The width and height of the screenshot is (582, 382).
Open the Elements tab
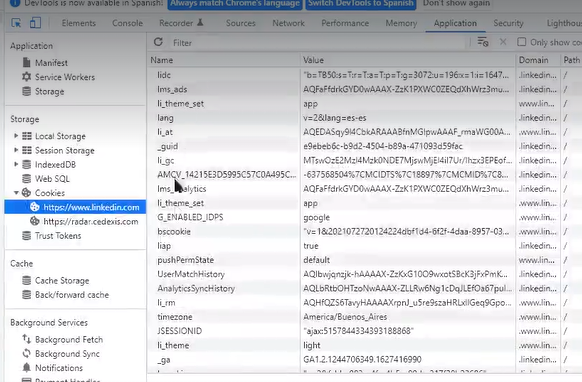point(79,23)
